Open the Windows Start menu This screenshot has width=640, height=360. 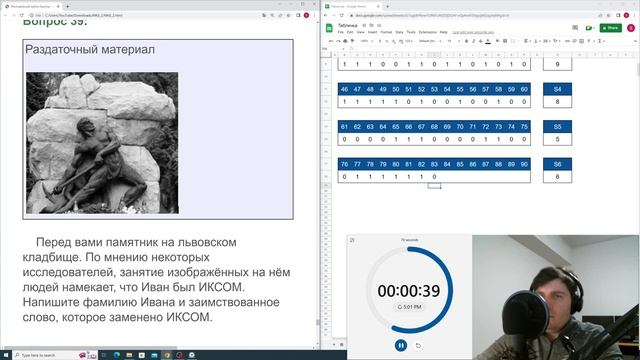click(6, 355)
